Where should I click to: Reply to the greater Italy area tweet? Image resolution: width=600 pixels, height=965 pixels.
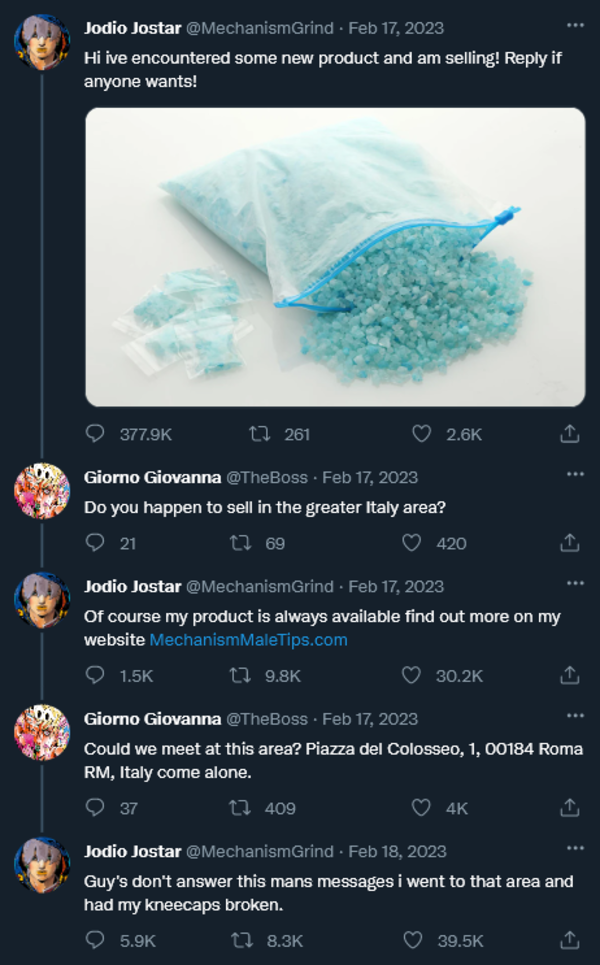(96, 543)
